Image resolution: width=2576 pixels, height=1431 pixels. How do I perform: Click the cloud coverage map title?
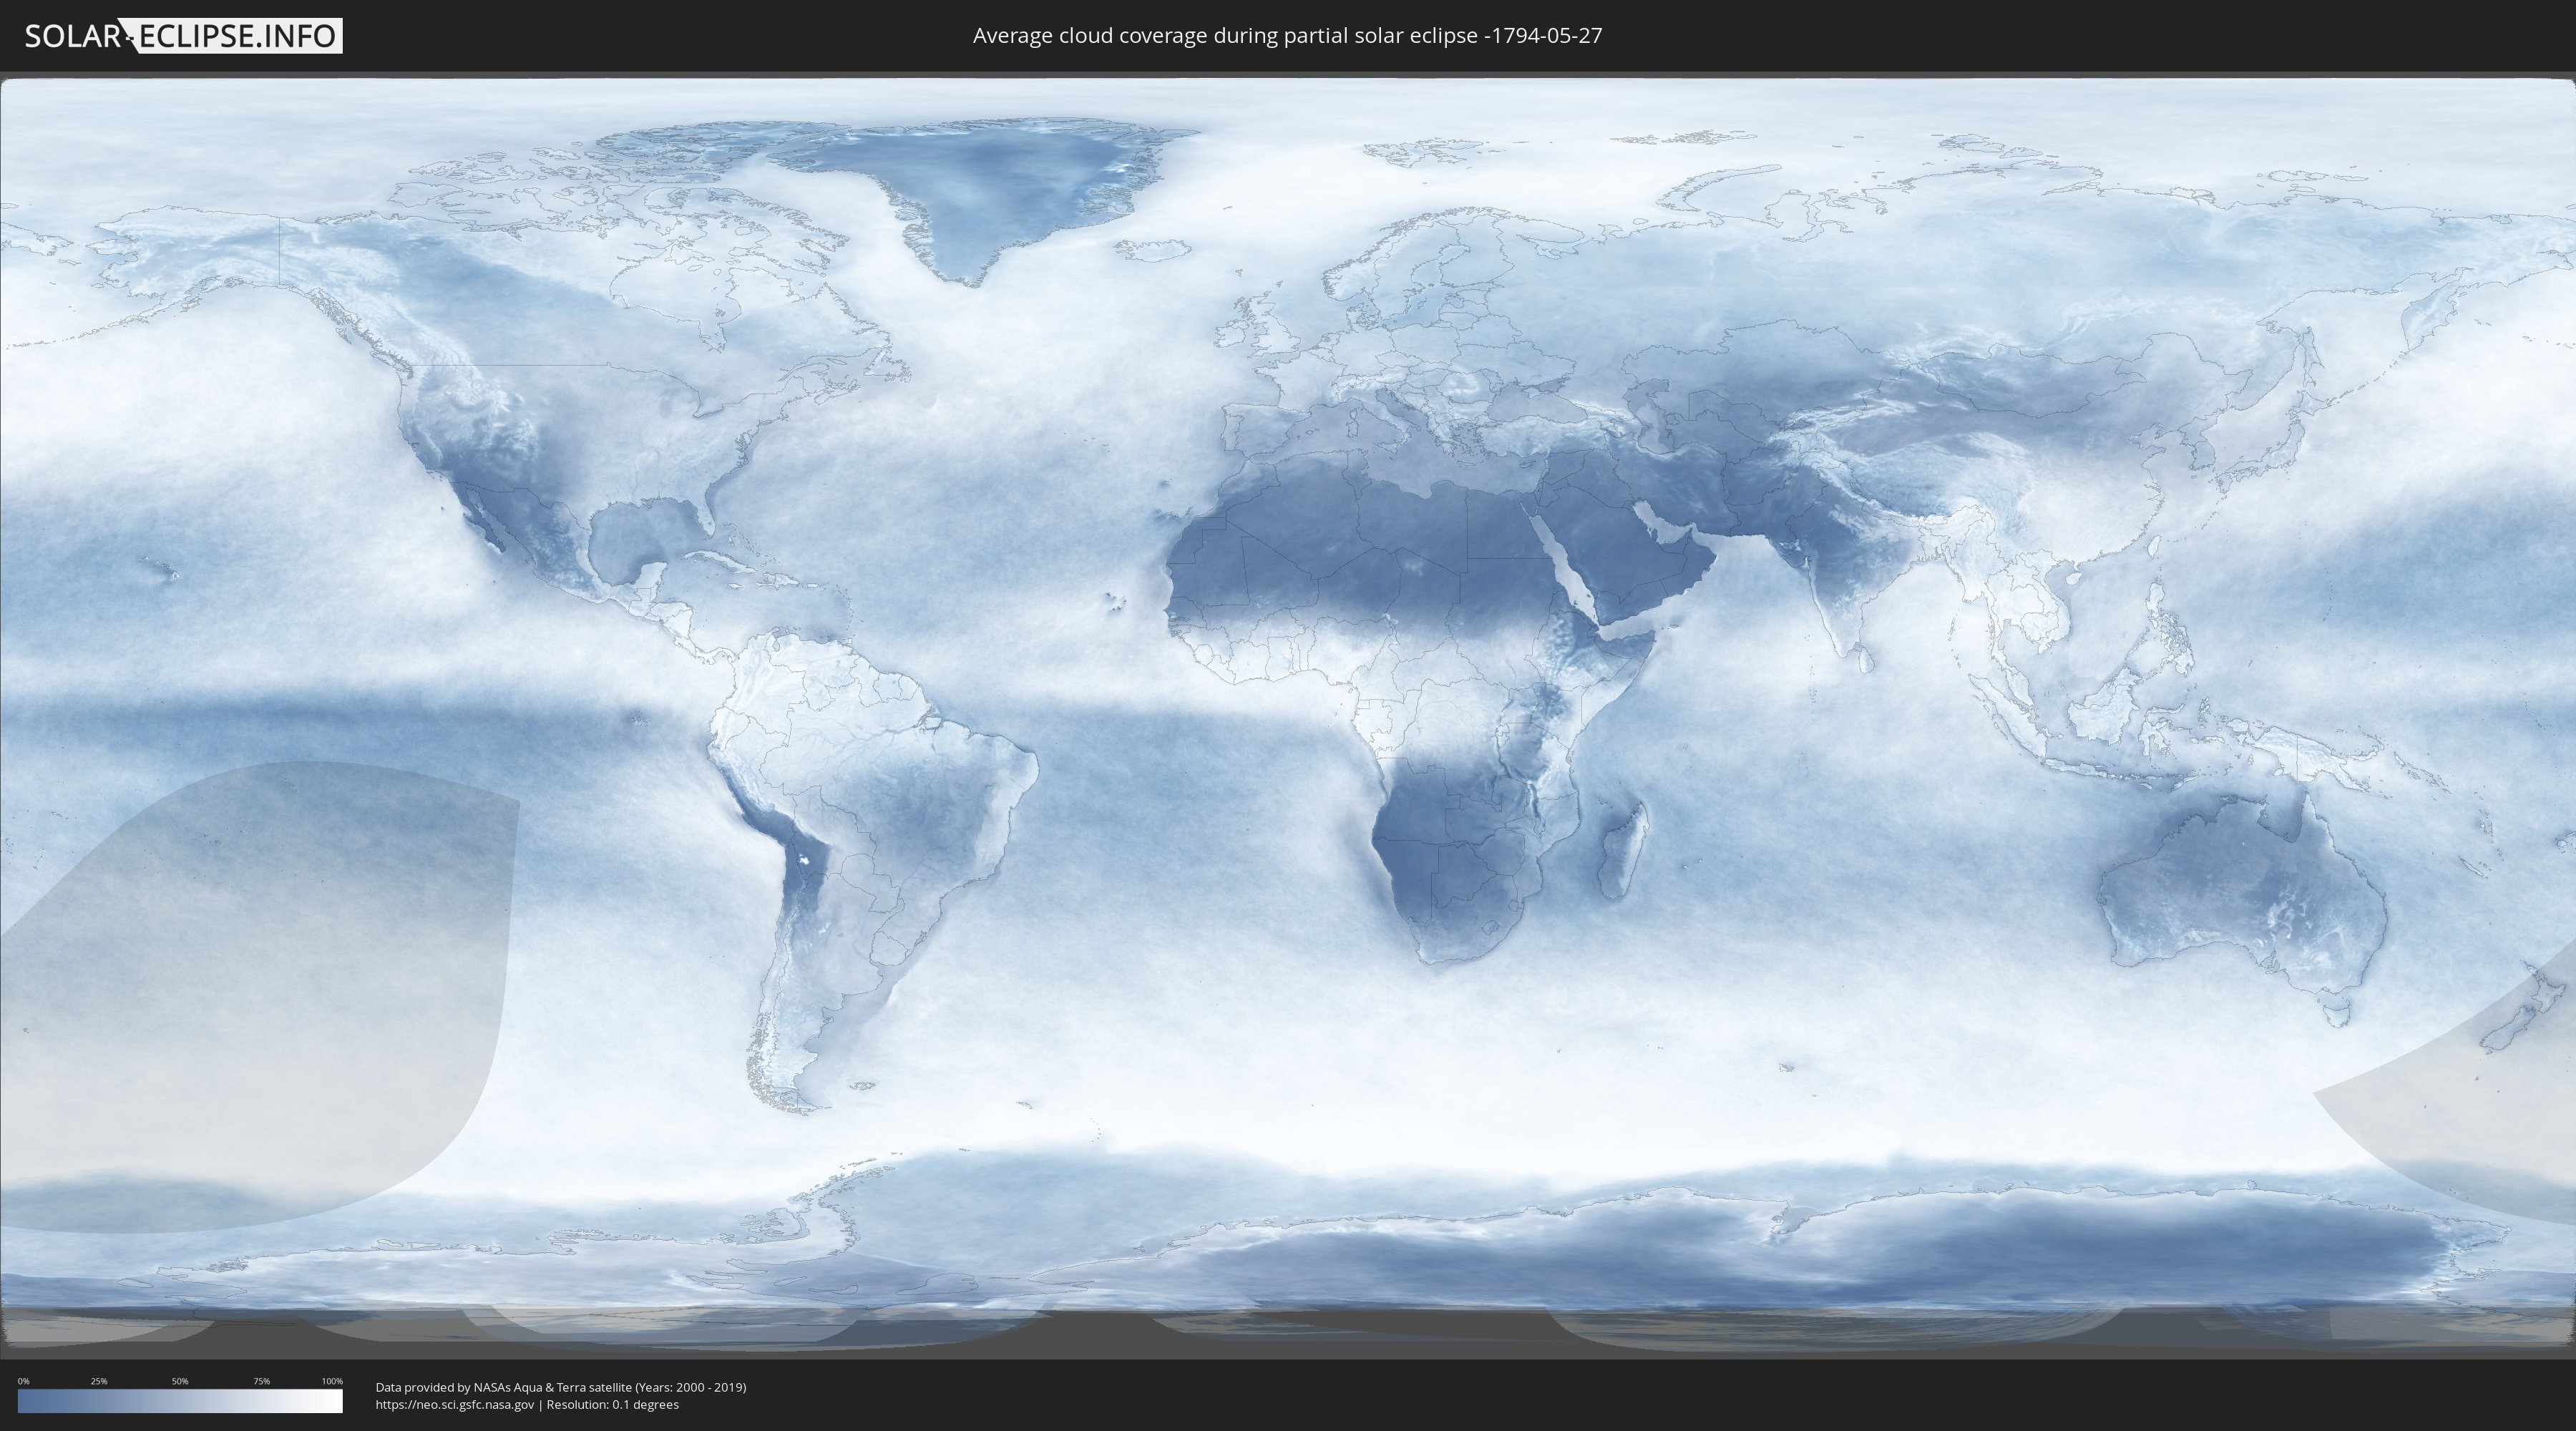1287,35
